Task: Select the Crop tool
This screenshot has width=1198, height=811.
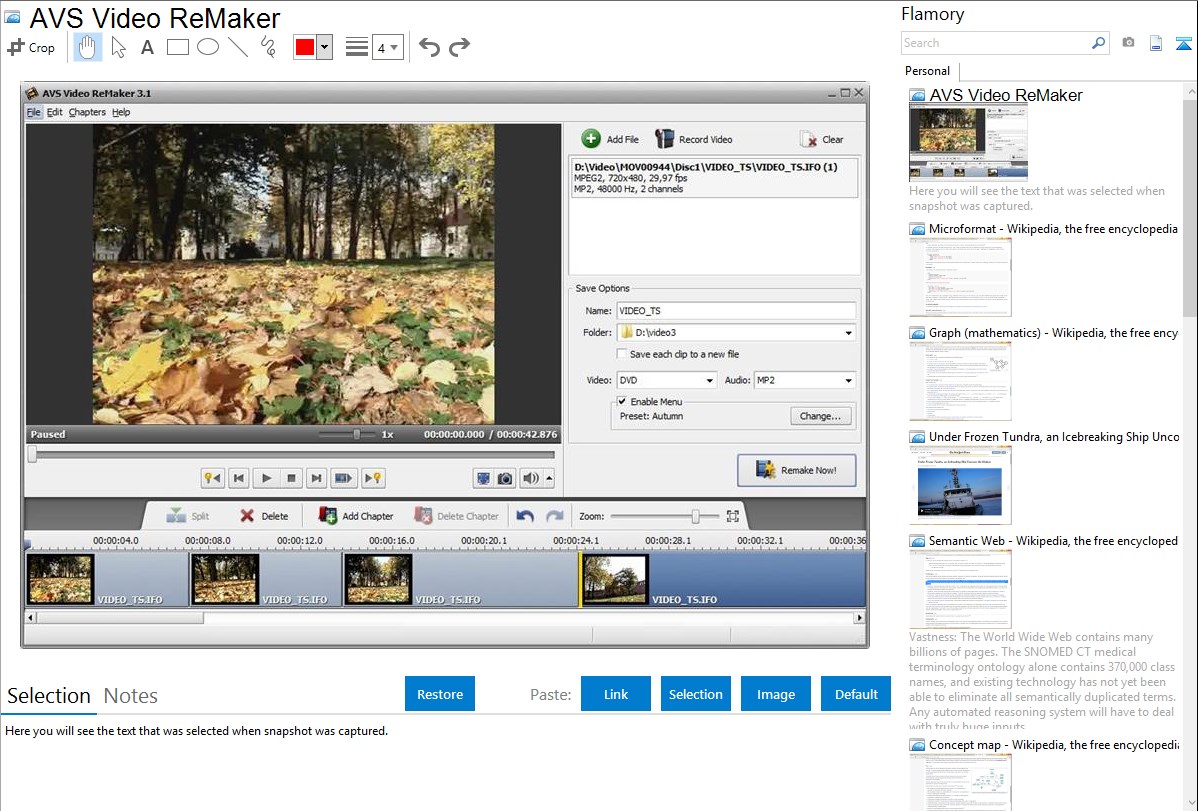Action: click(31, 47)
